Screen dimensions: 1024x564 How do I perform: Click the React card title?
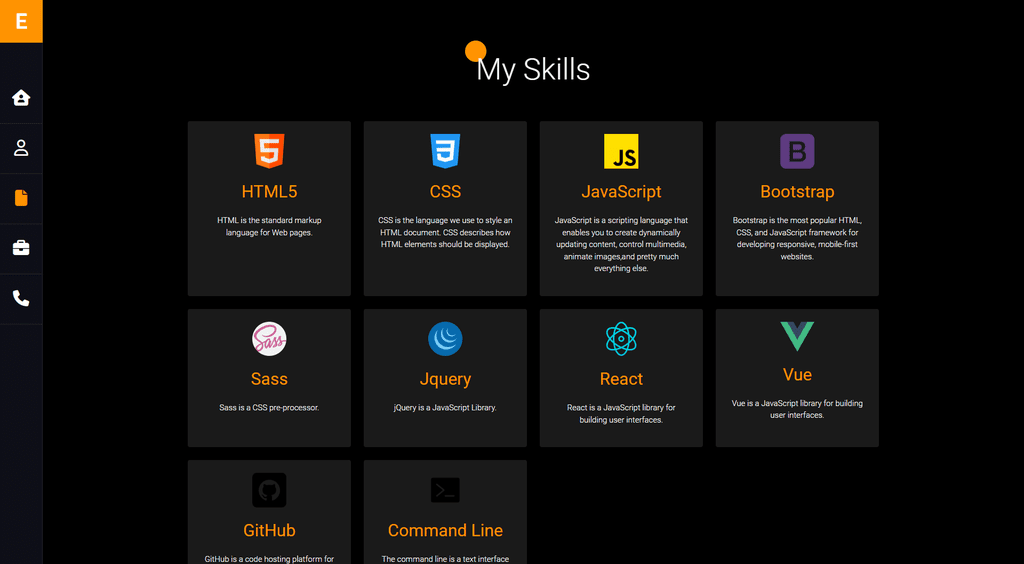coord(621,379)
